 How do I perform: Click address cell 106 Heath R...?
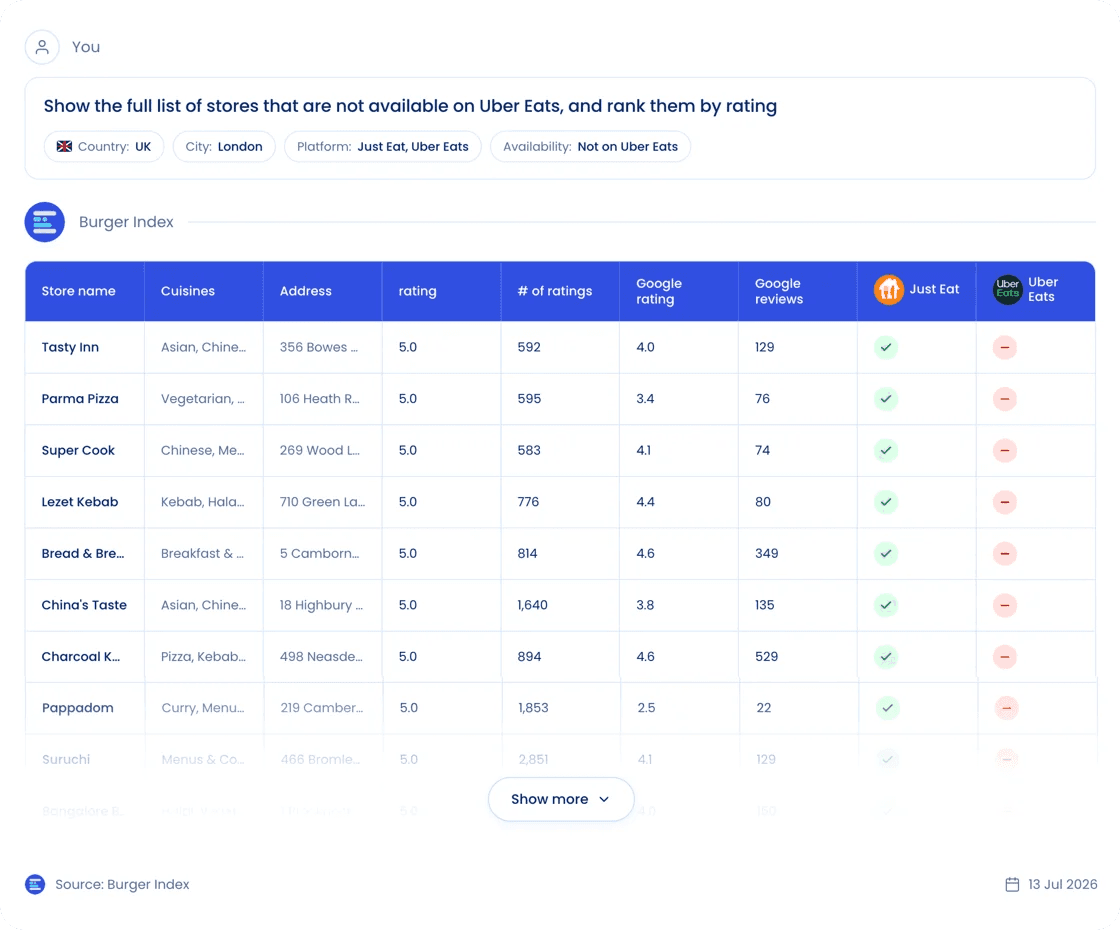(x=320, y=399)
